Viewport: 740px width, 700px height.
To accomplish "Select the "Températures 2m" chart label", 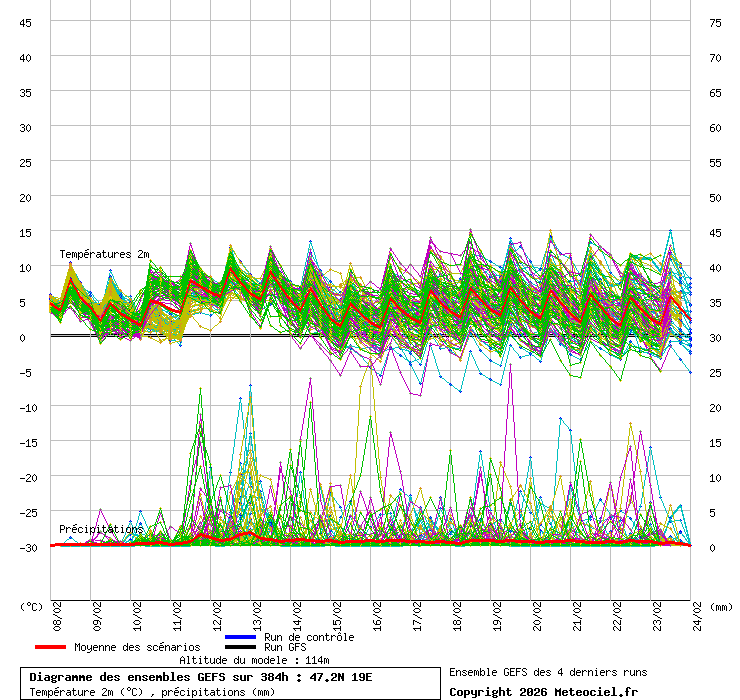I will tap(104, 255).
